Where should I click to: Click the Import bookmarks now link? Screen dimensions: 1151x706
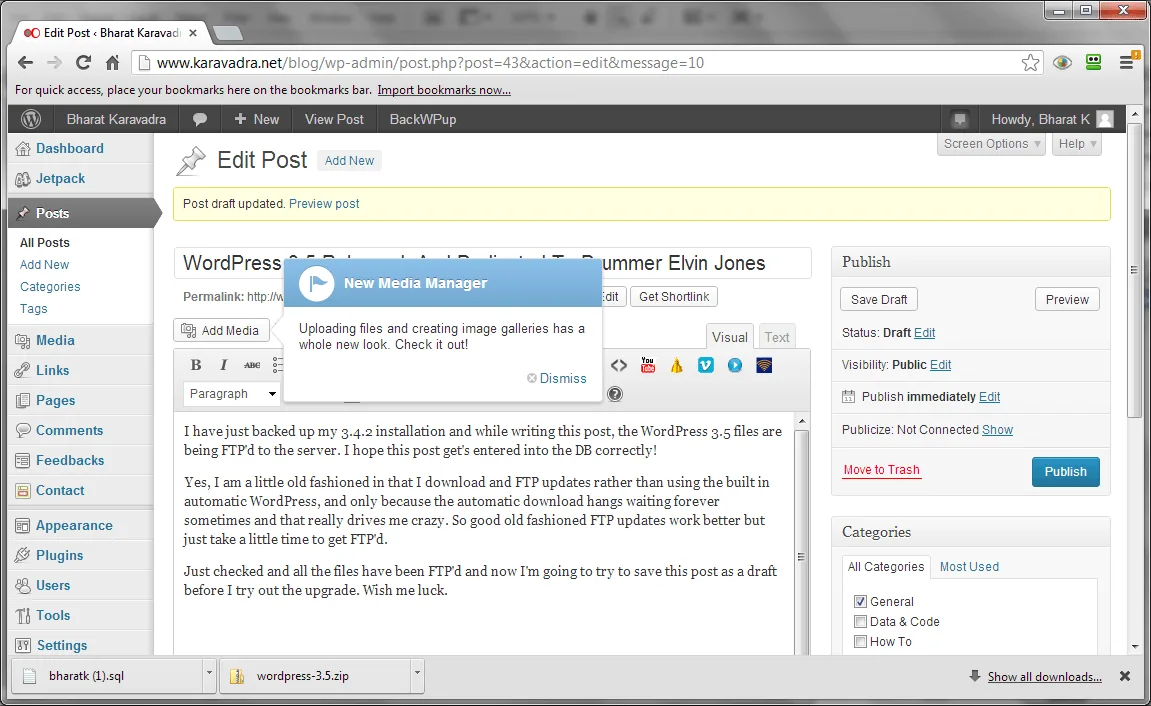pos(444,90)
